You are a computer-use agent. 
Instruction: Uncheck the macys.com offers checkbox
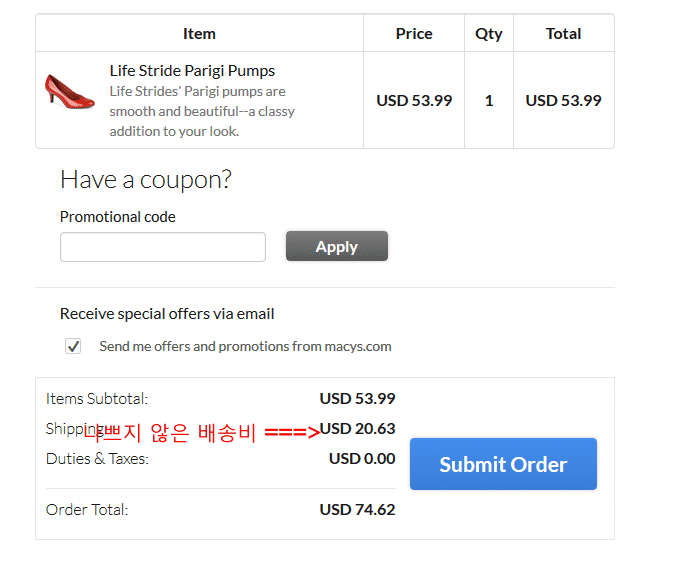pyautogui.click(x=73, y=346)
